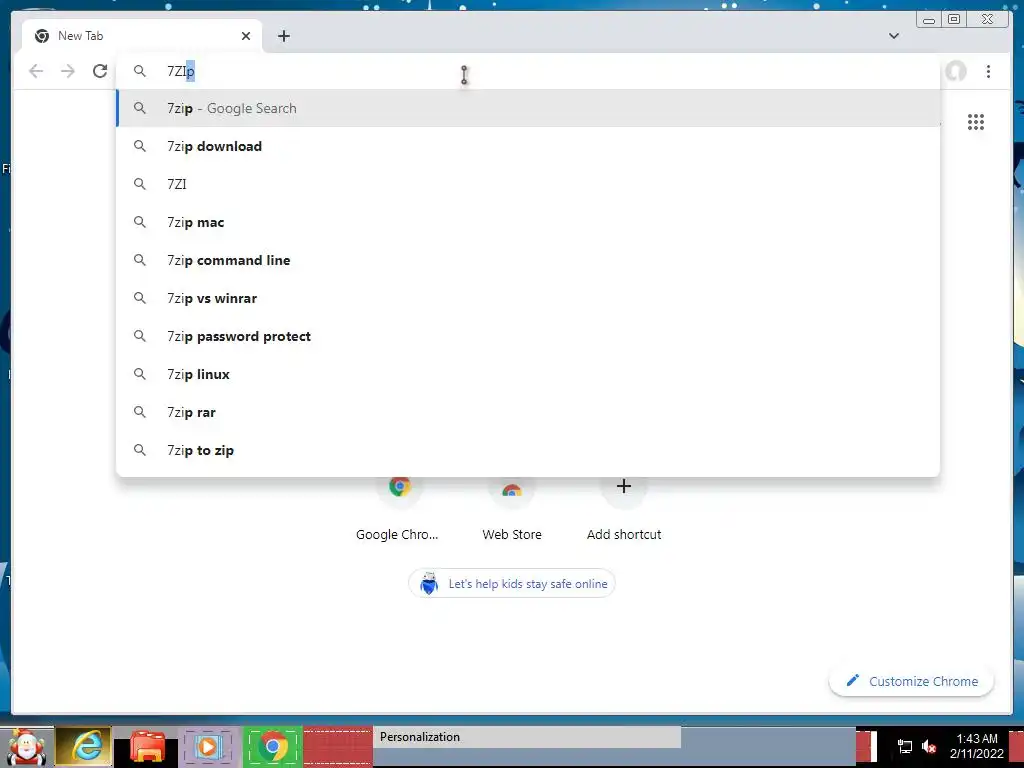The width and height of the screenshot is (1024, 768).
Task: Pick the '7zip rar' suggestion
Action: pos(528,412)
